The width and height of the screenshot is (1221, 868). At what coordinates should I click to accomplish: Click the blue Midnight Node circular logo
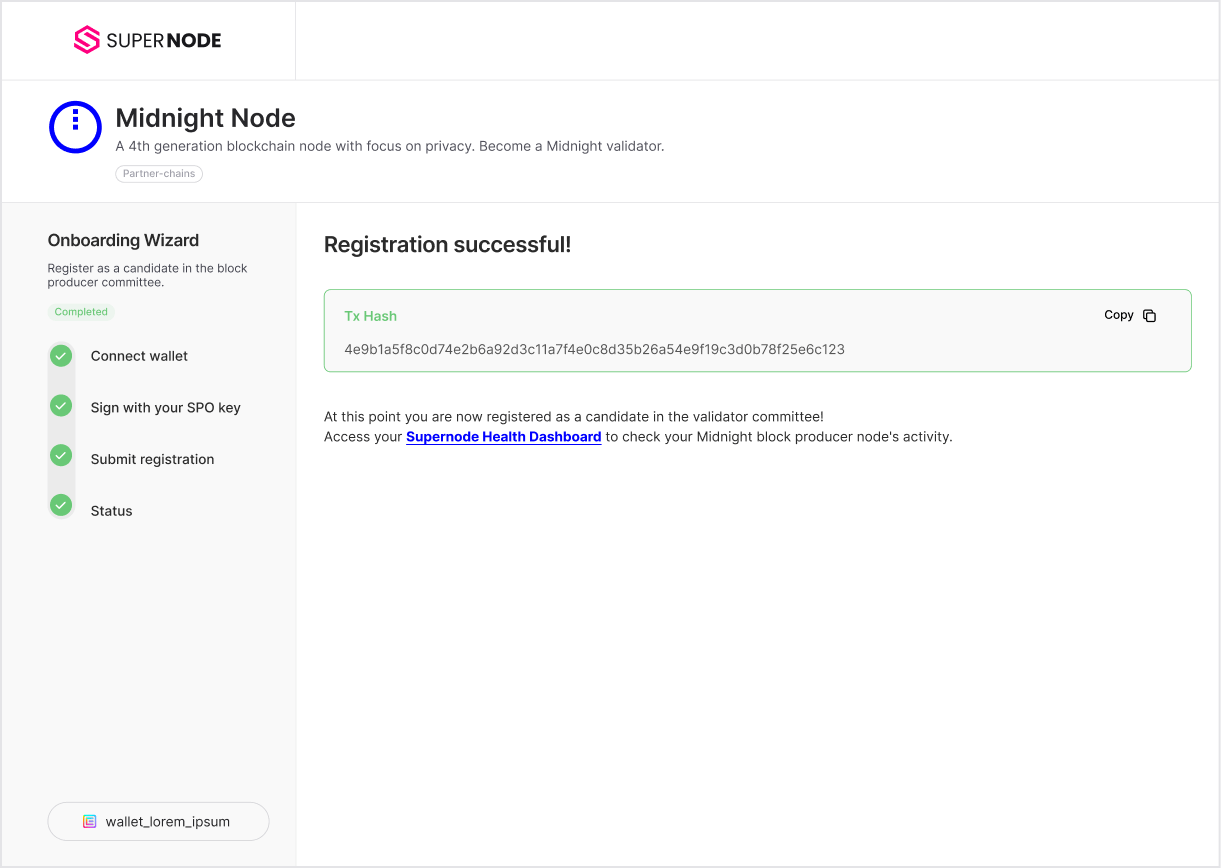pyautogui.click(x=75, y=127)
